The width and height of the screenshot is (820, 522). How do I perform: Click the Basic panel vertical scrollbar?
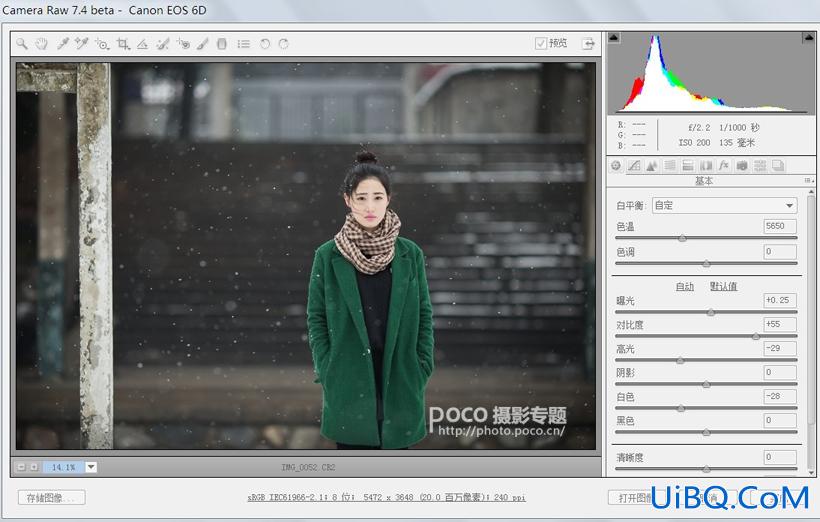tap(811, 332)
